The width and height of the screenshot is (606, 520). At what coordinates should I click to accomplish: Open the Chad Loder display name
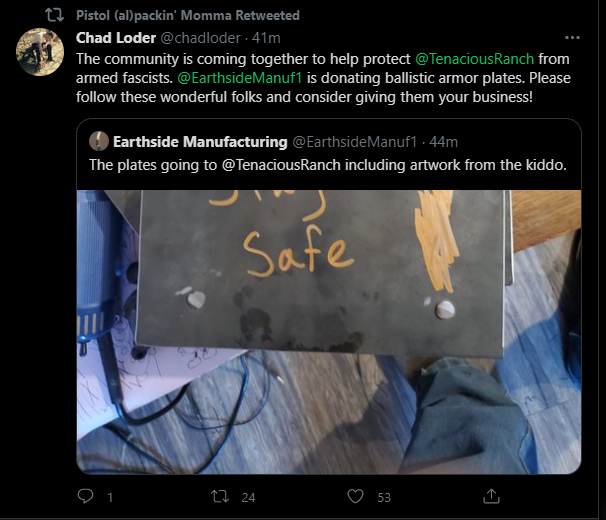tap(116, 38)
